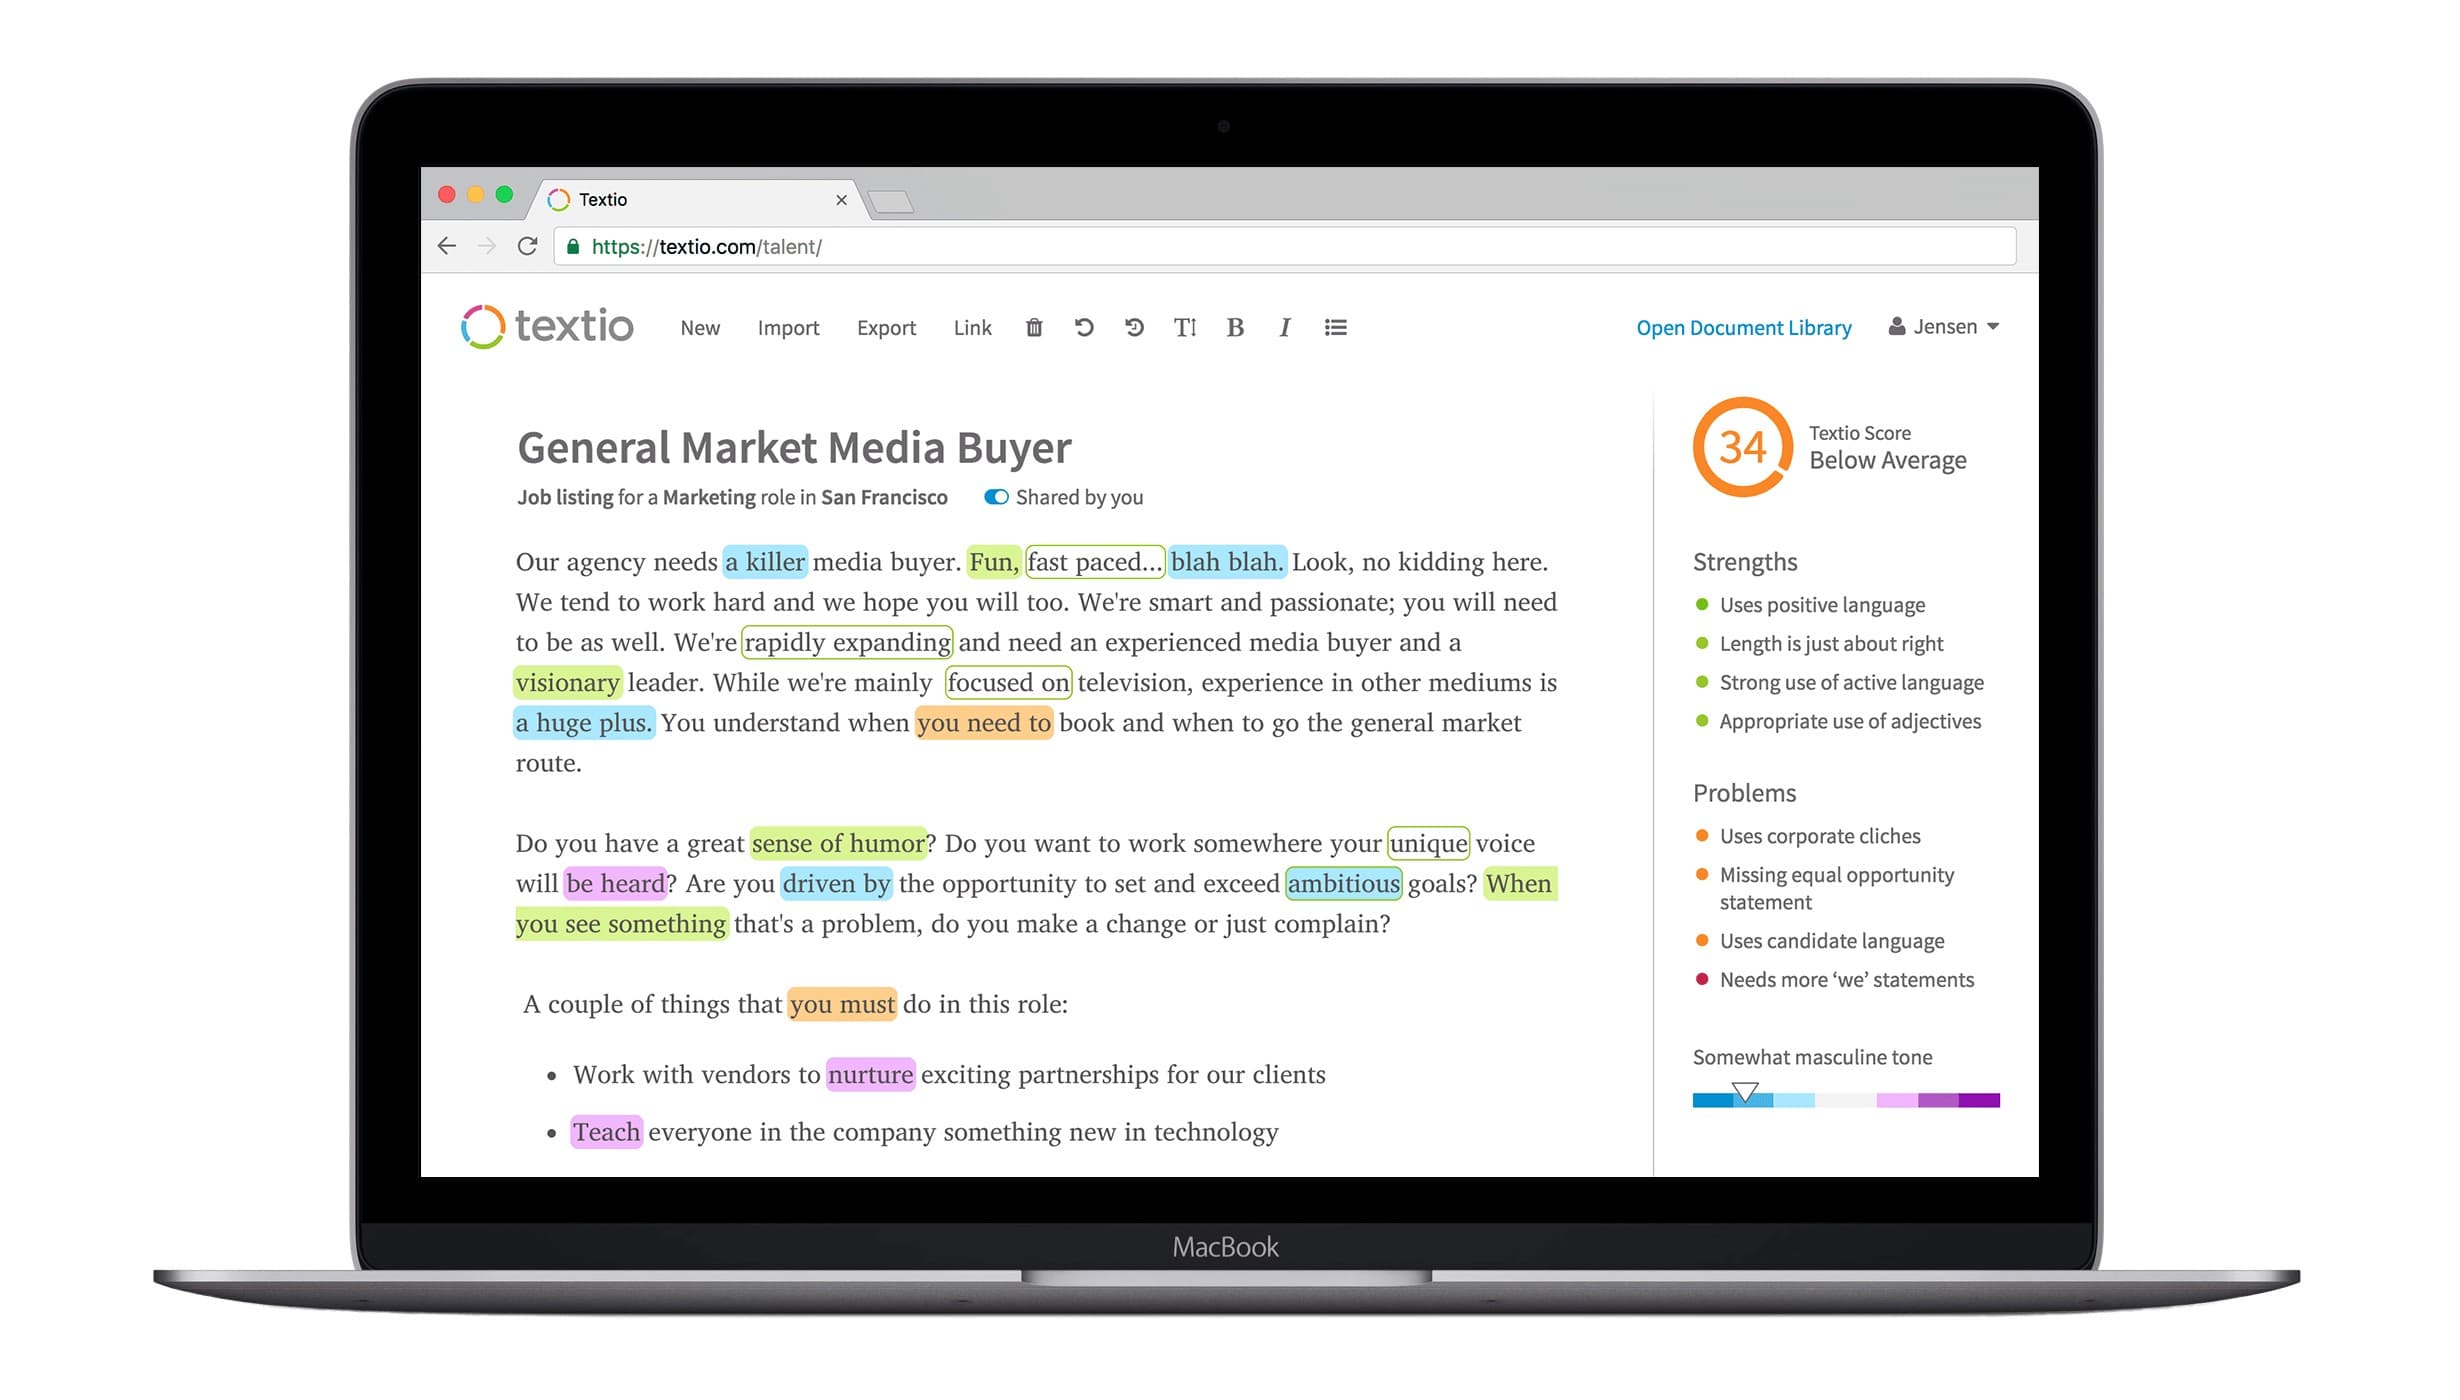
Task: Click 'Marketing' in the job listing subtitle
Action: 709,497
